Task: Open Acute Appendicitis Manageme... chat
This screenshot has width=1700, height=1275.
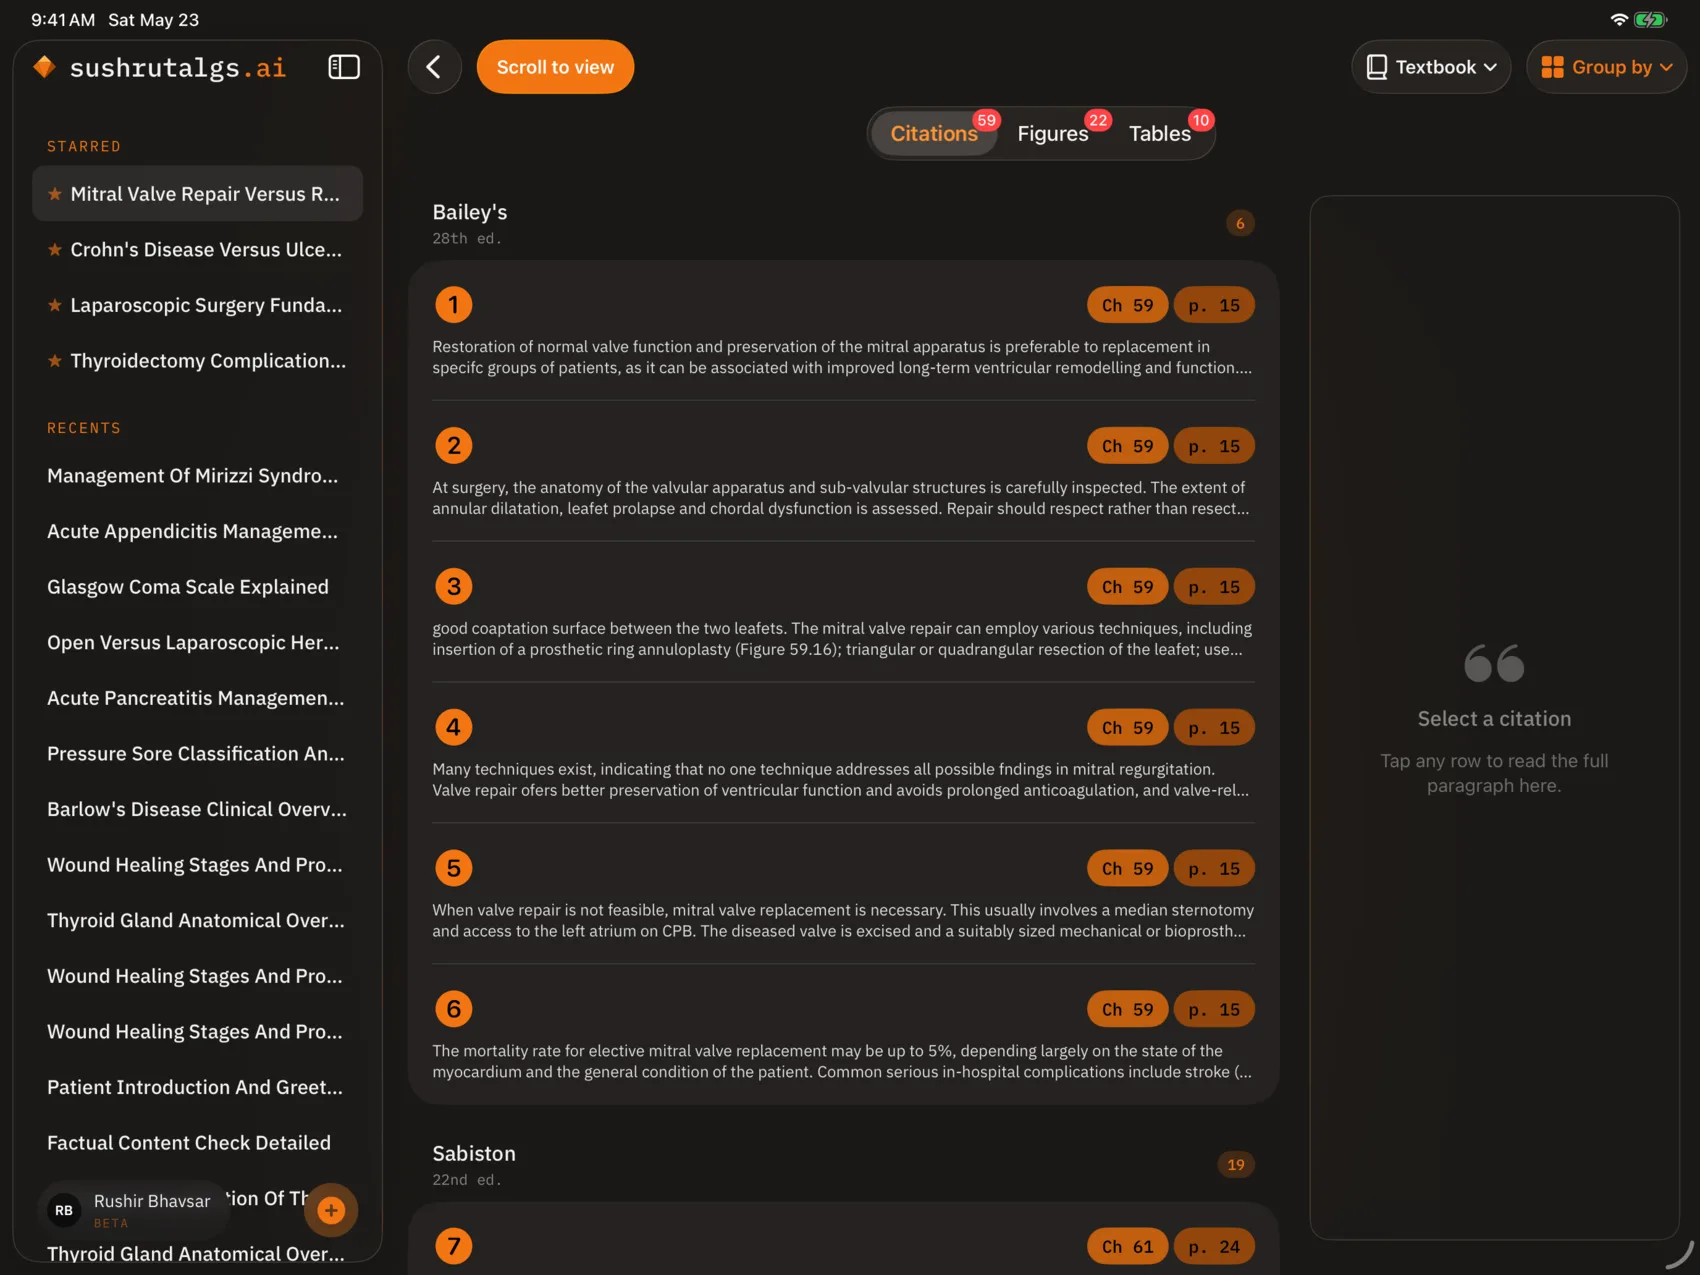Action: click(x=197, y=531)
